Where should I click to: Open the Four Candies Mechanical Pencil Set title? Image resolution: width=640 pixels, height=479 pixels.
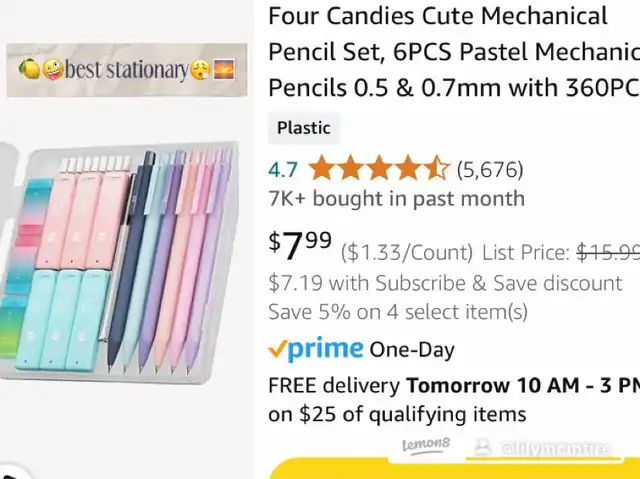point(454,52)
